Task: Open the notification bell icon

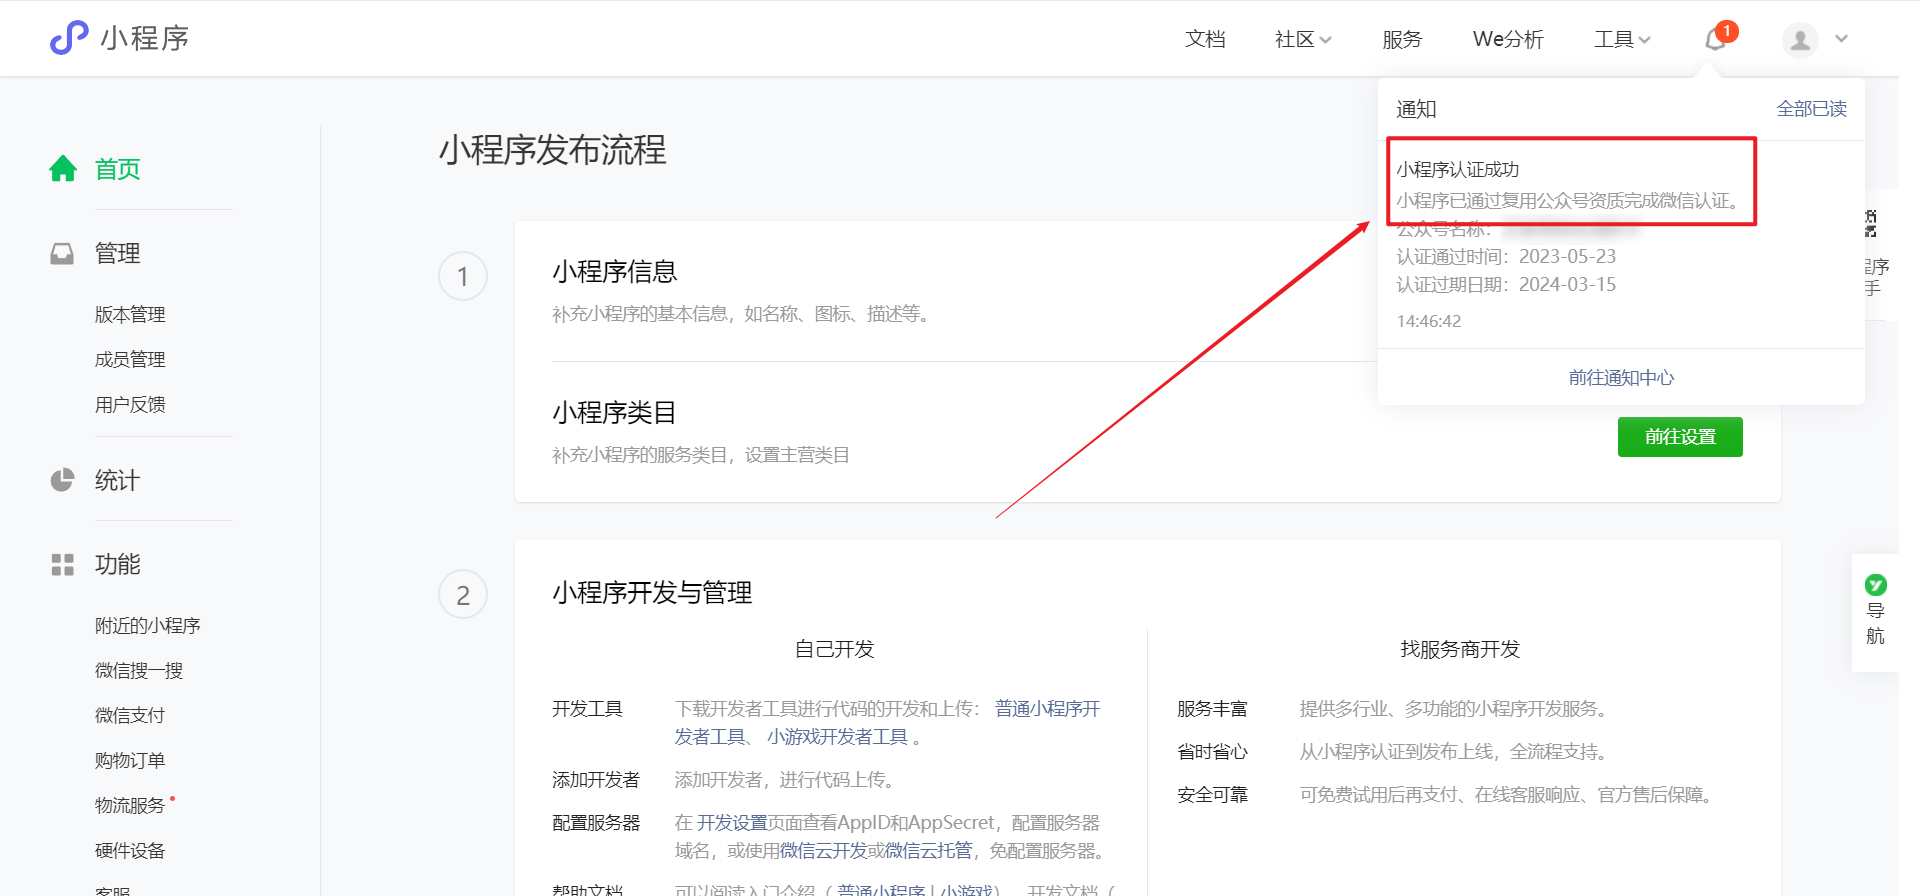Action: click(x=1716, y=39)
